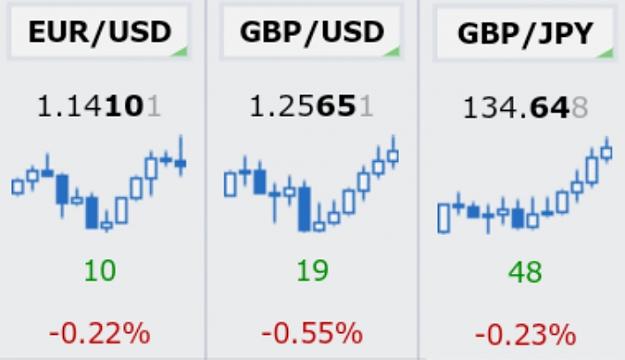Select the EUR/USD price 1.14101
The height and width of the screenshot is (360, 625).
tap(99, 107)
